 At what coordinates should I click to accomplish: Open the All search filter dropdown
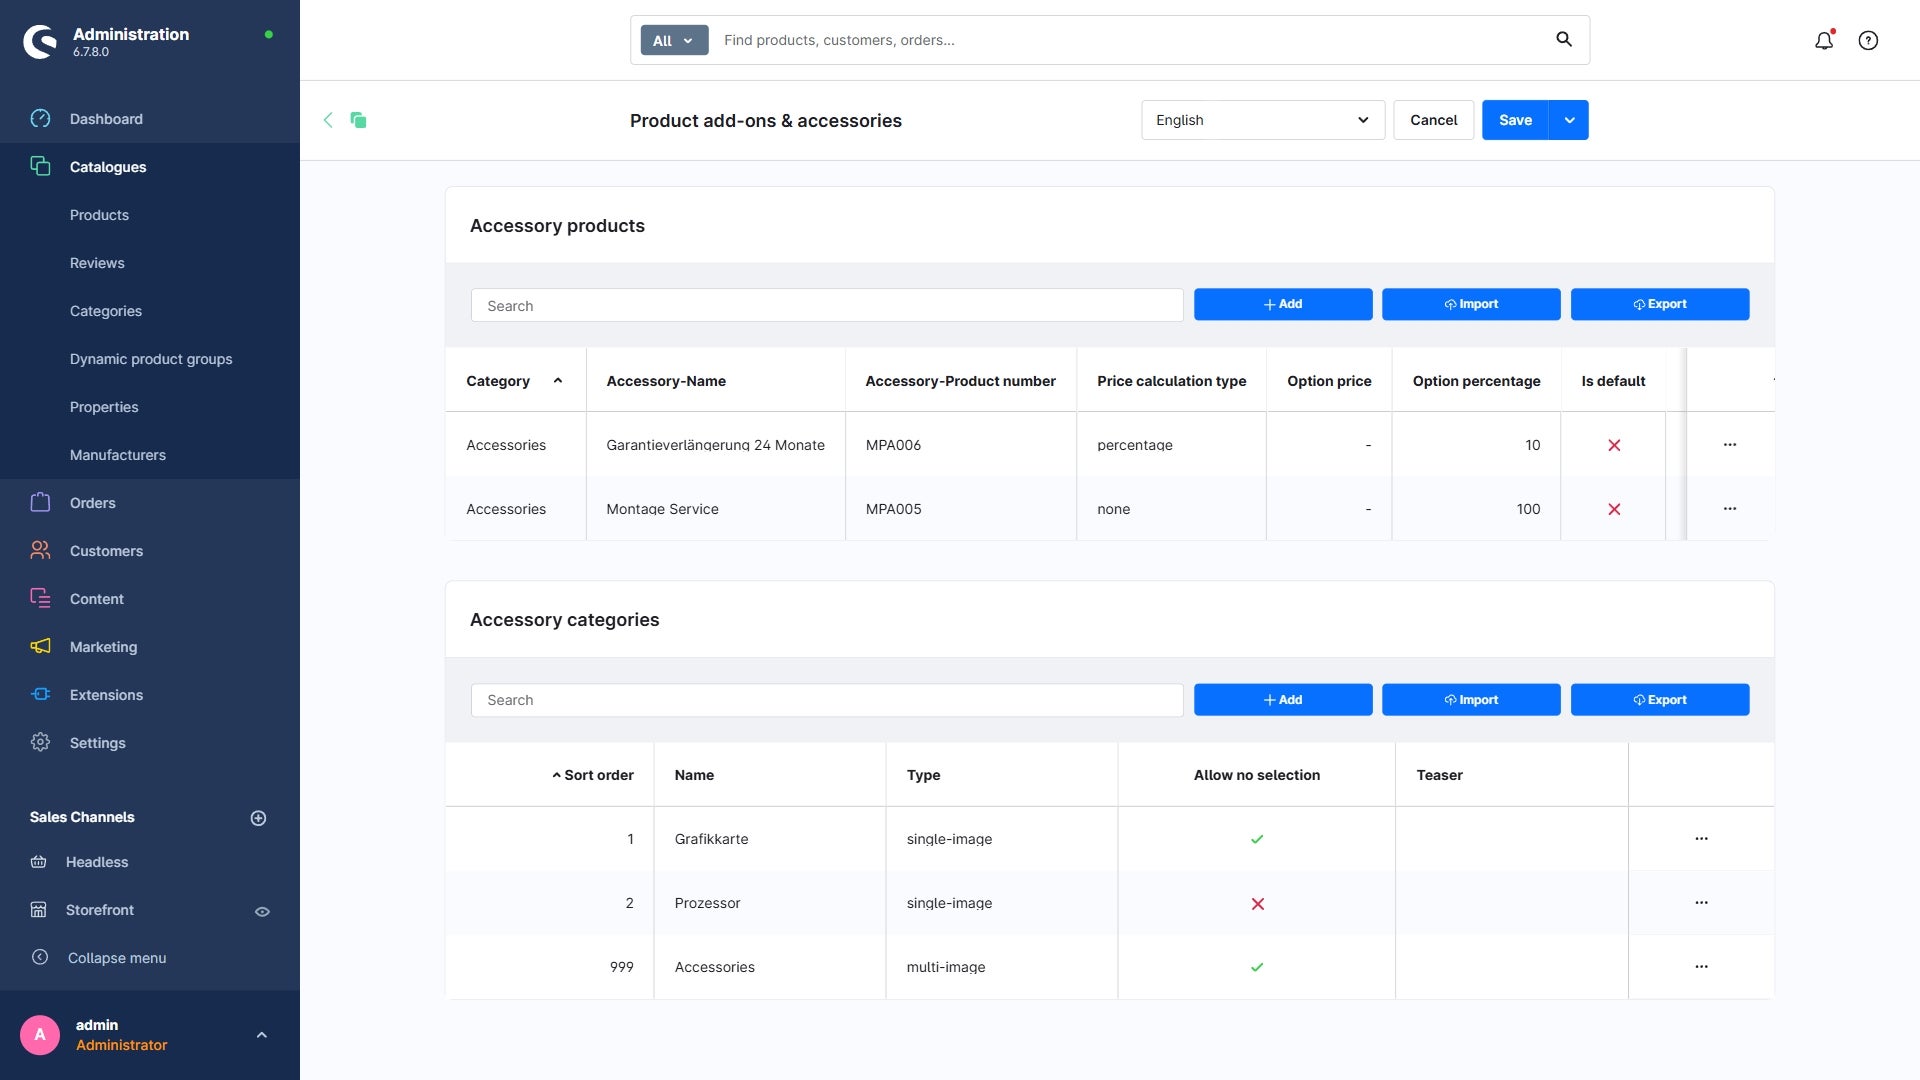(674, 40)
